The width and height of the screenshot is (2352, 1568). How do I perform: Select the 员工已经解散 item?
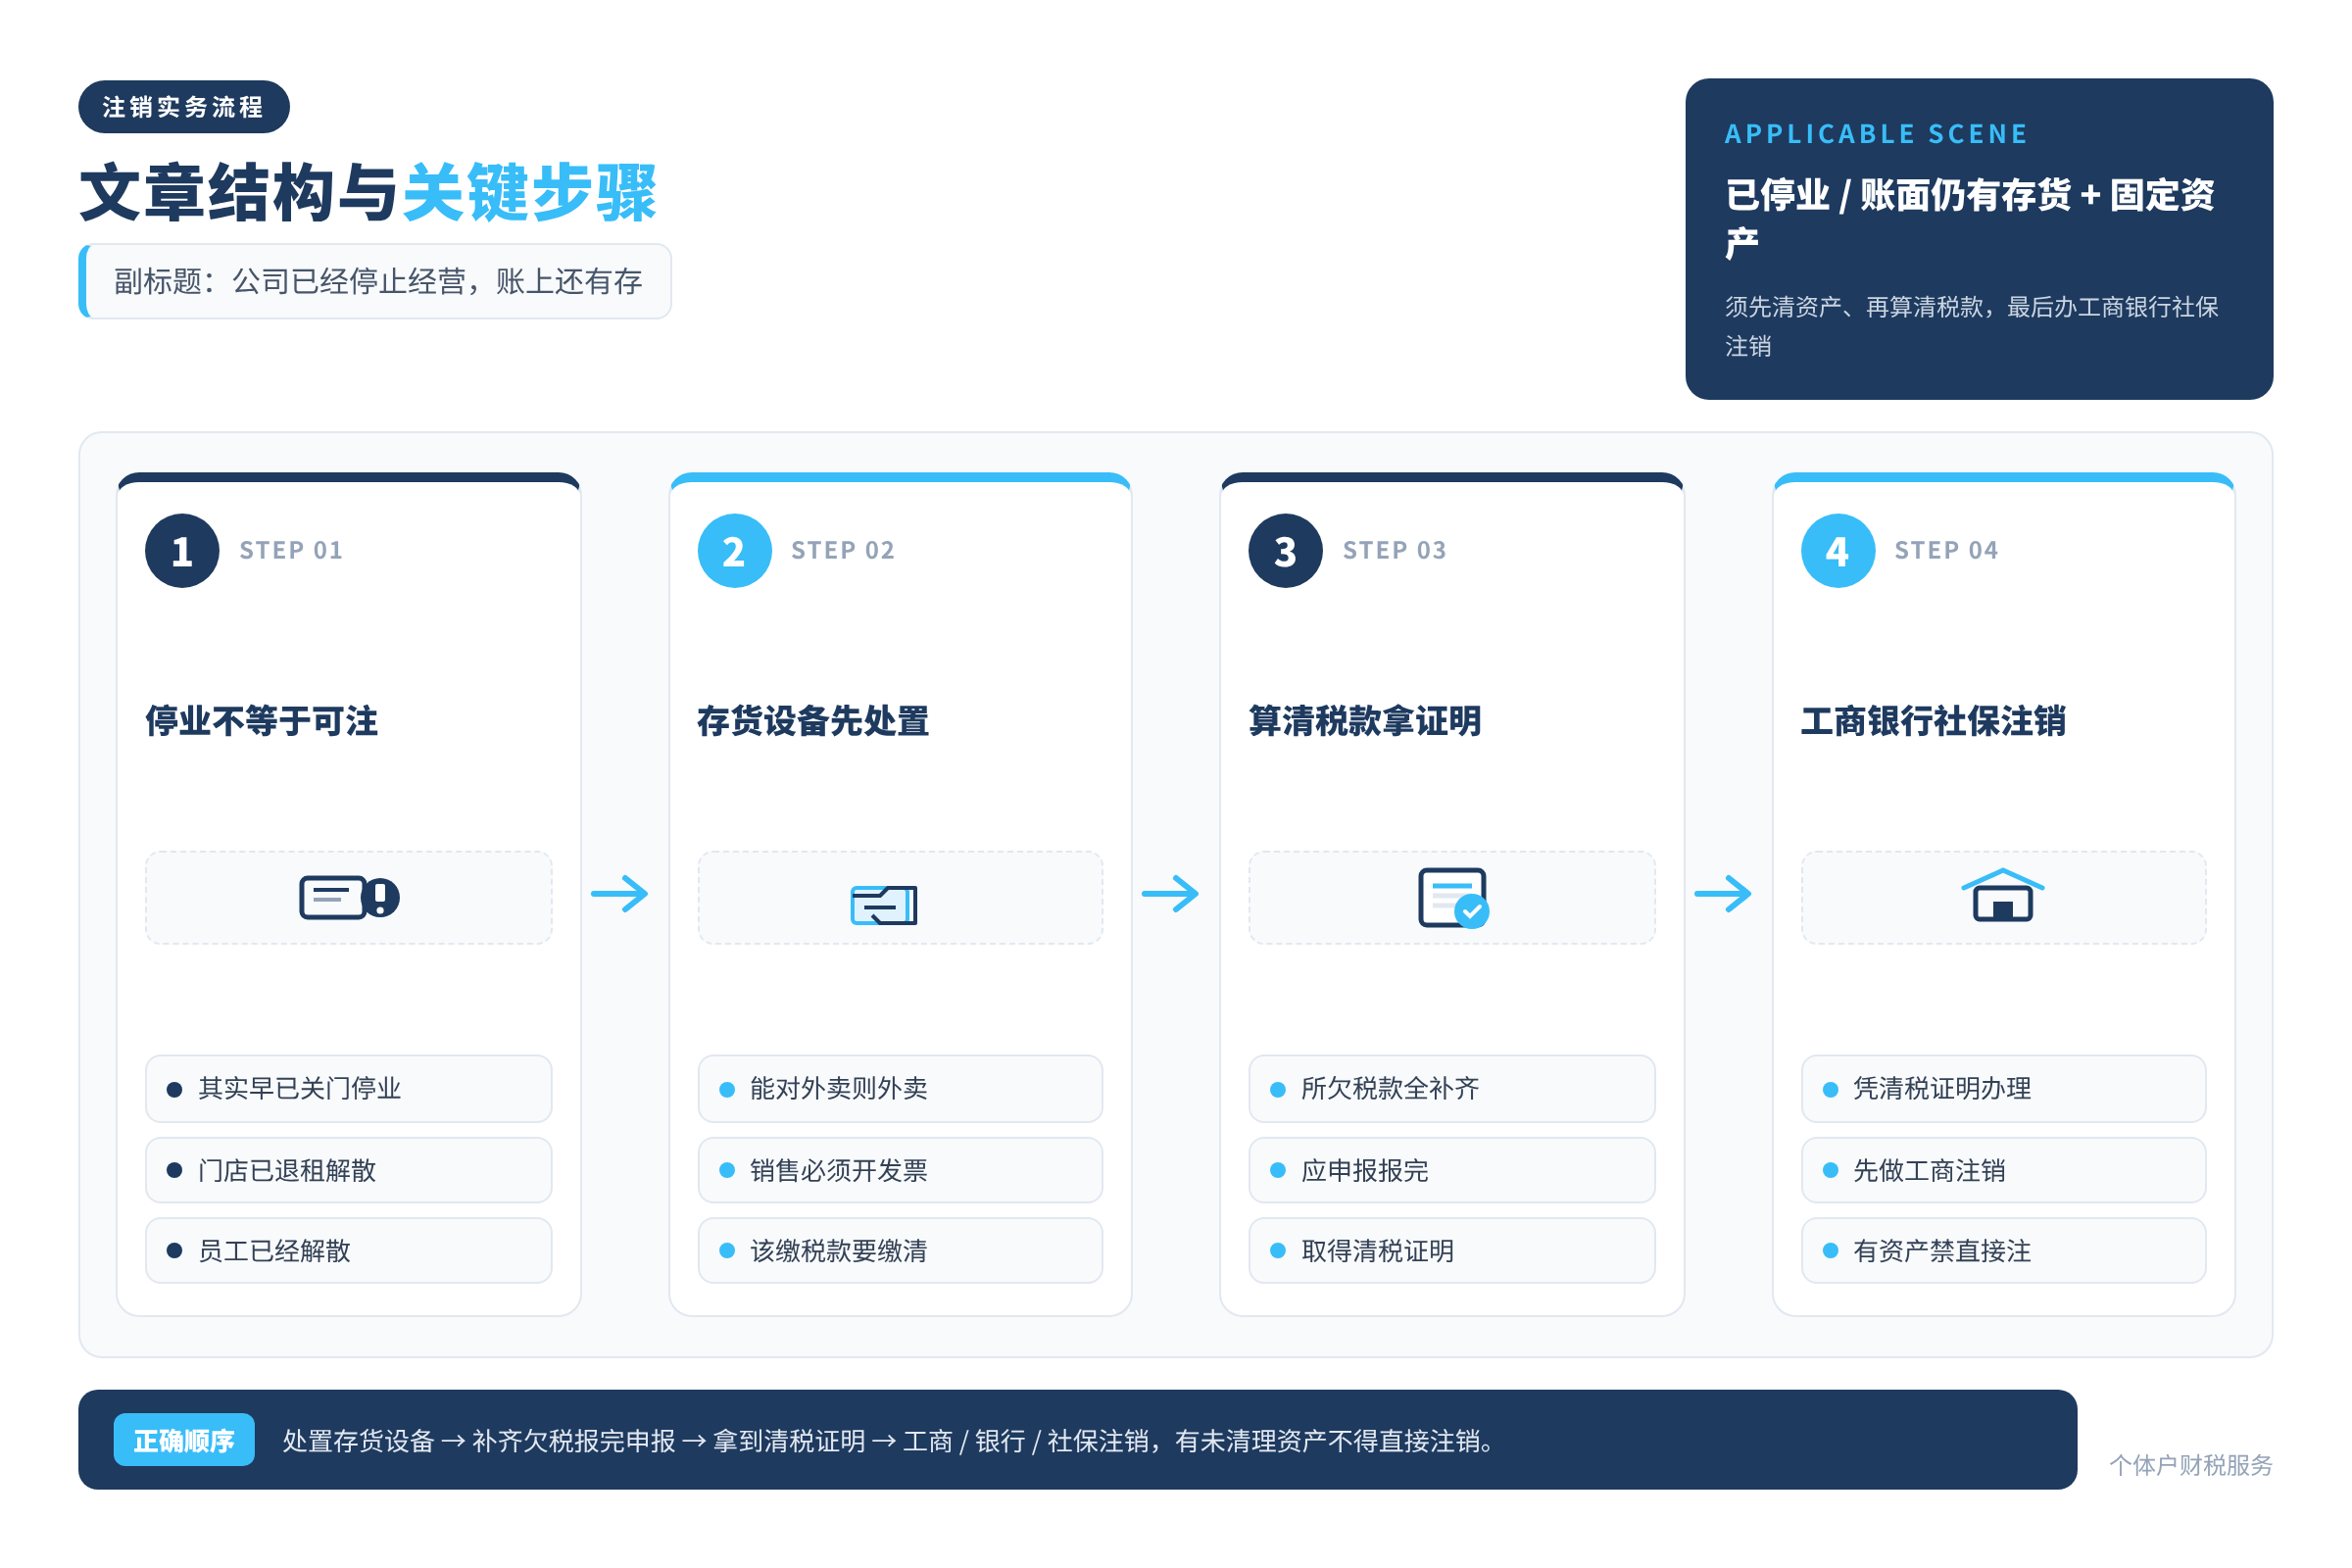tap(349, 1250)
